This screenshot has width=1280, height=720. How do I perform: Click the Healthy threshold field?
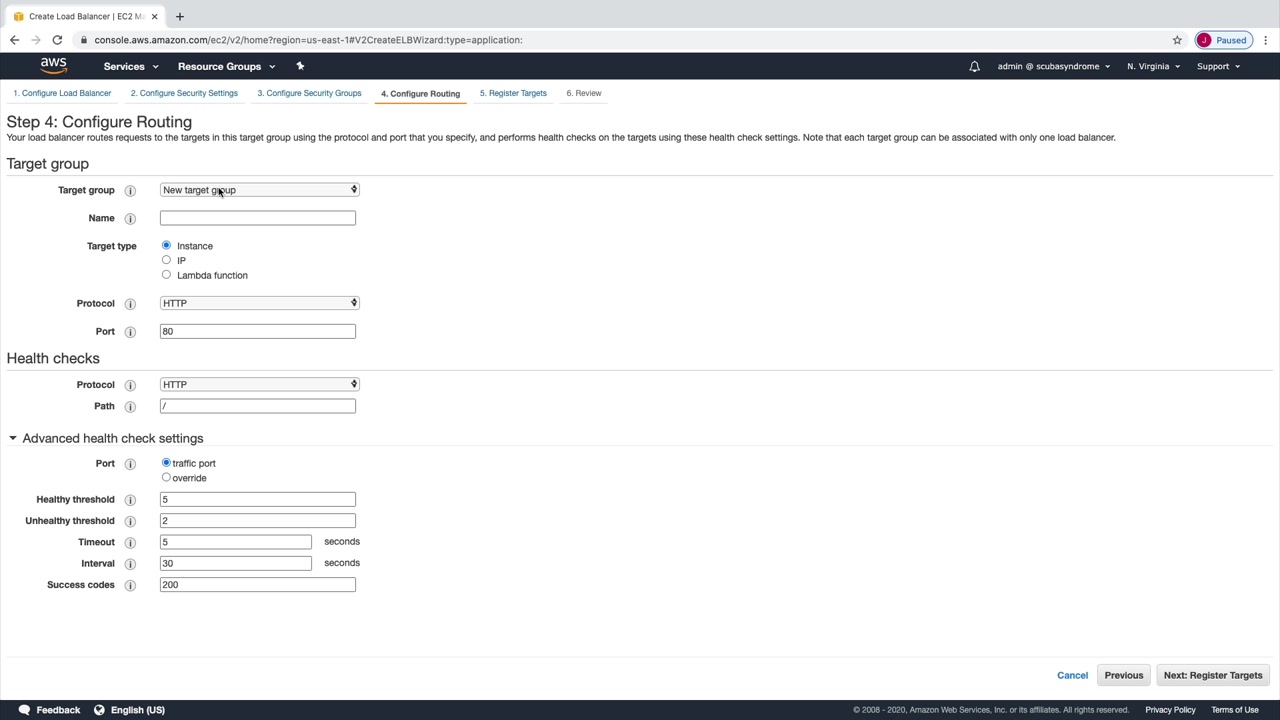click(x=258, y=499)
